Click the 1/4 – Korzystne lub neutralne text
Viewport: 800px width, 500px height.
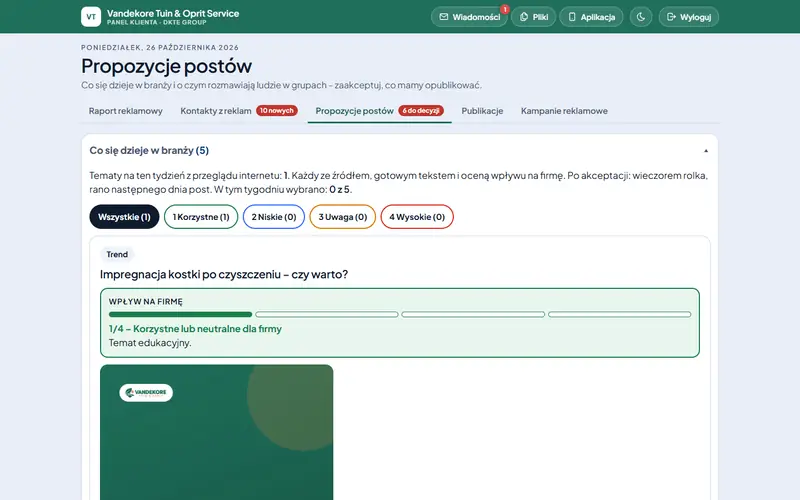pos(195,329)
